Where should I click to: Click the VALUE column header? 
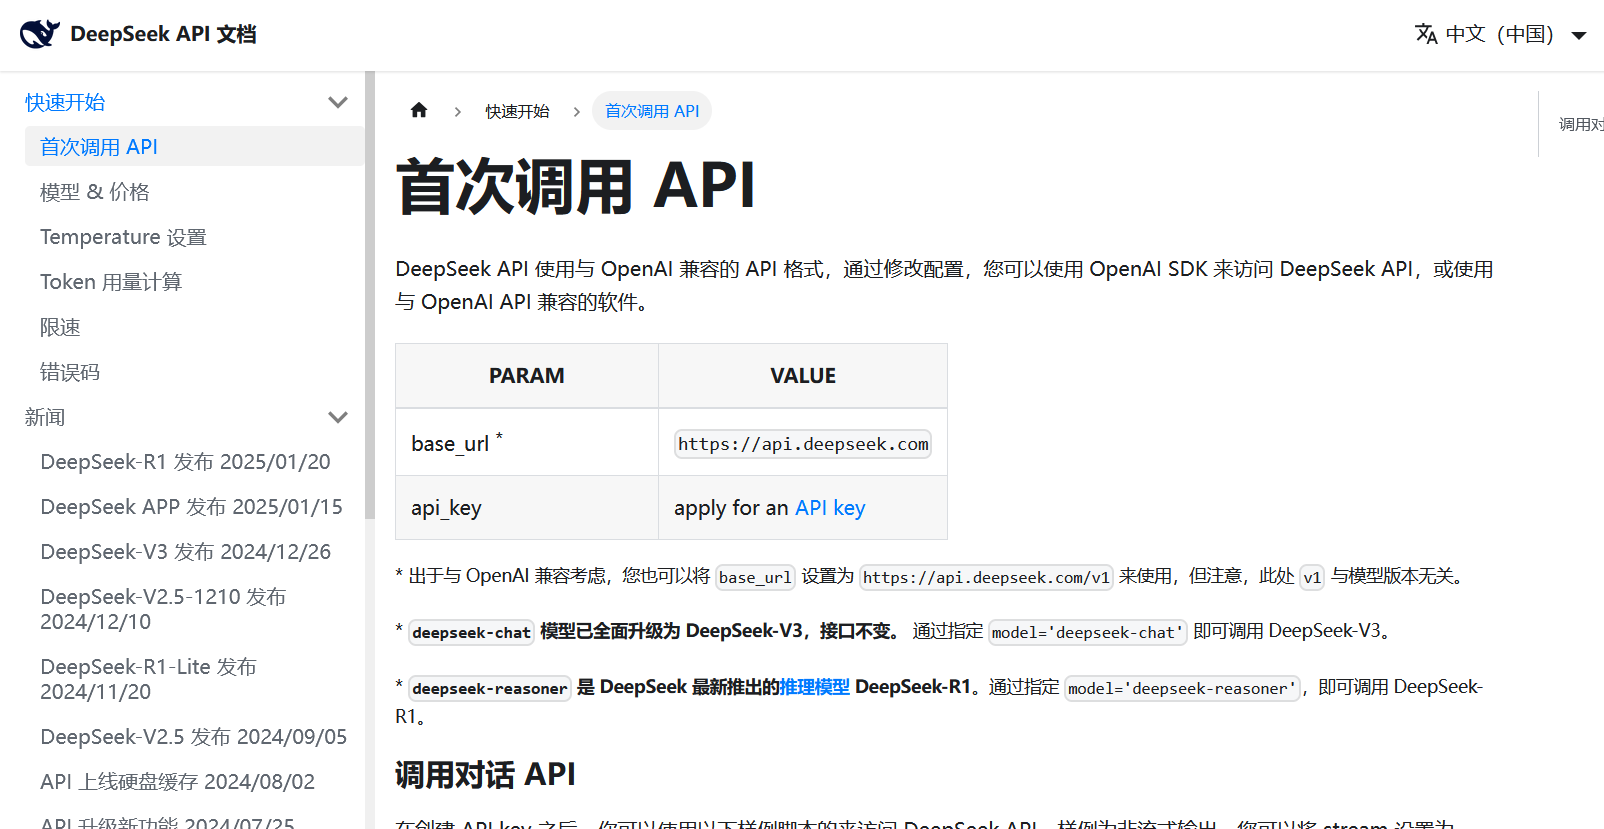tap(803, 376)
